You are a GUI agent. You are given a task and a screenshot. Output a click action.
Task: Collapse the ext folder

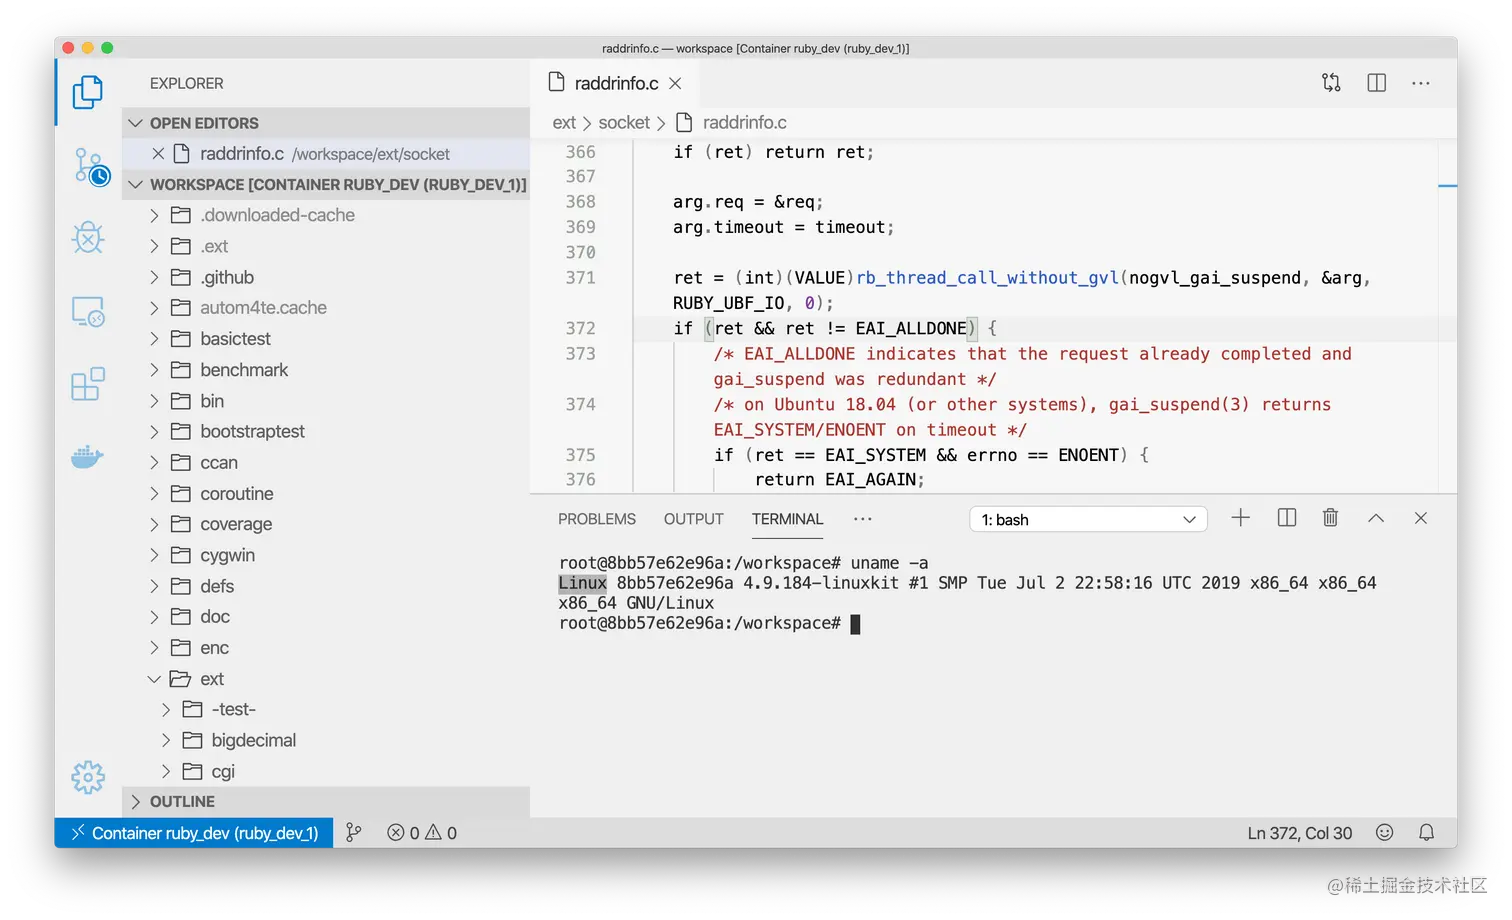[x=154, y=679]
